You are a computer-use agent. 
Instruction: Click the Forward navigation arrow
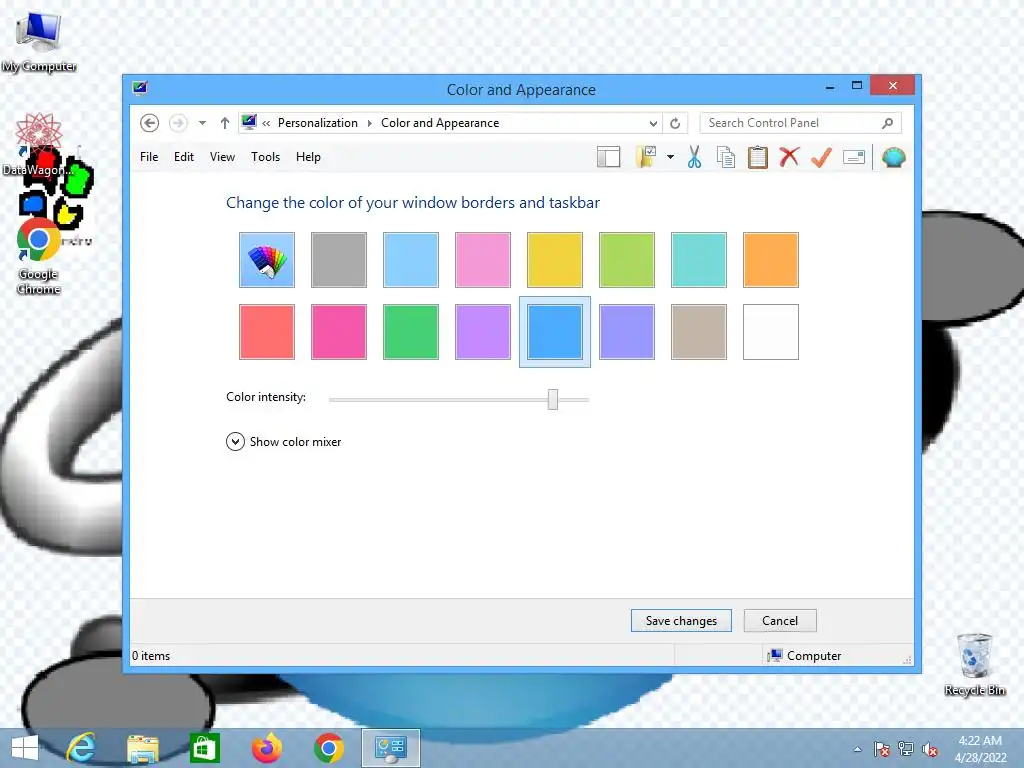[x=178, y=123]
